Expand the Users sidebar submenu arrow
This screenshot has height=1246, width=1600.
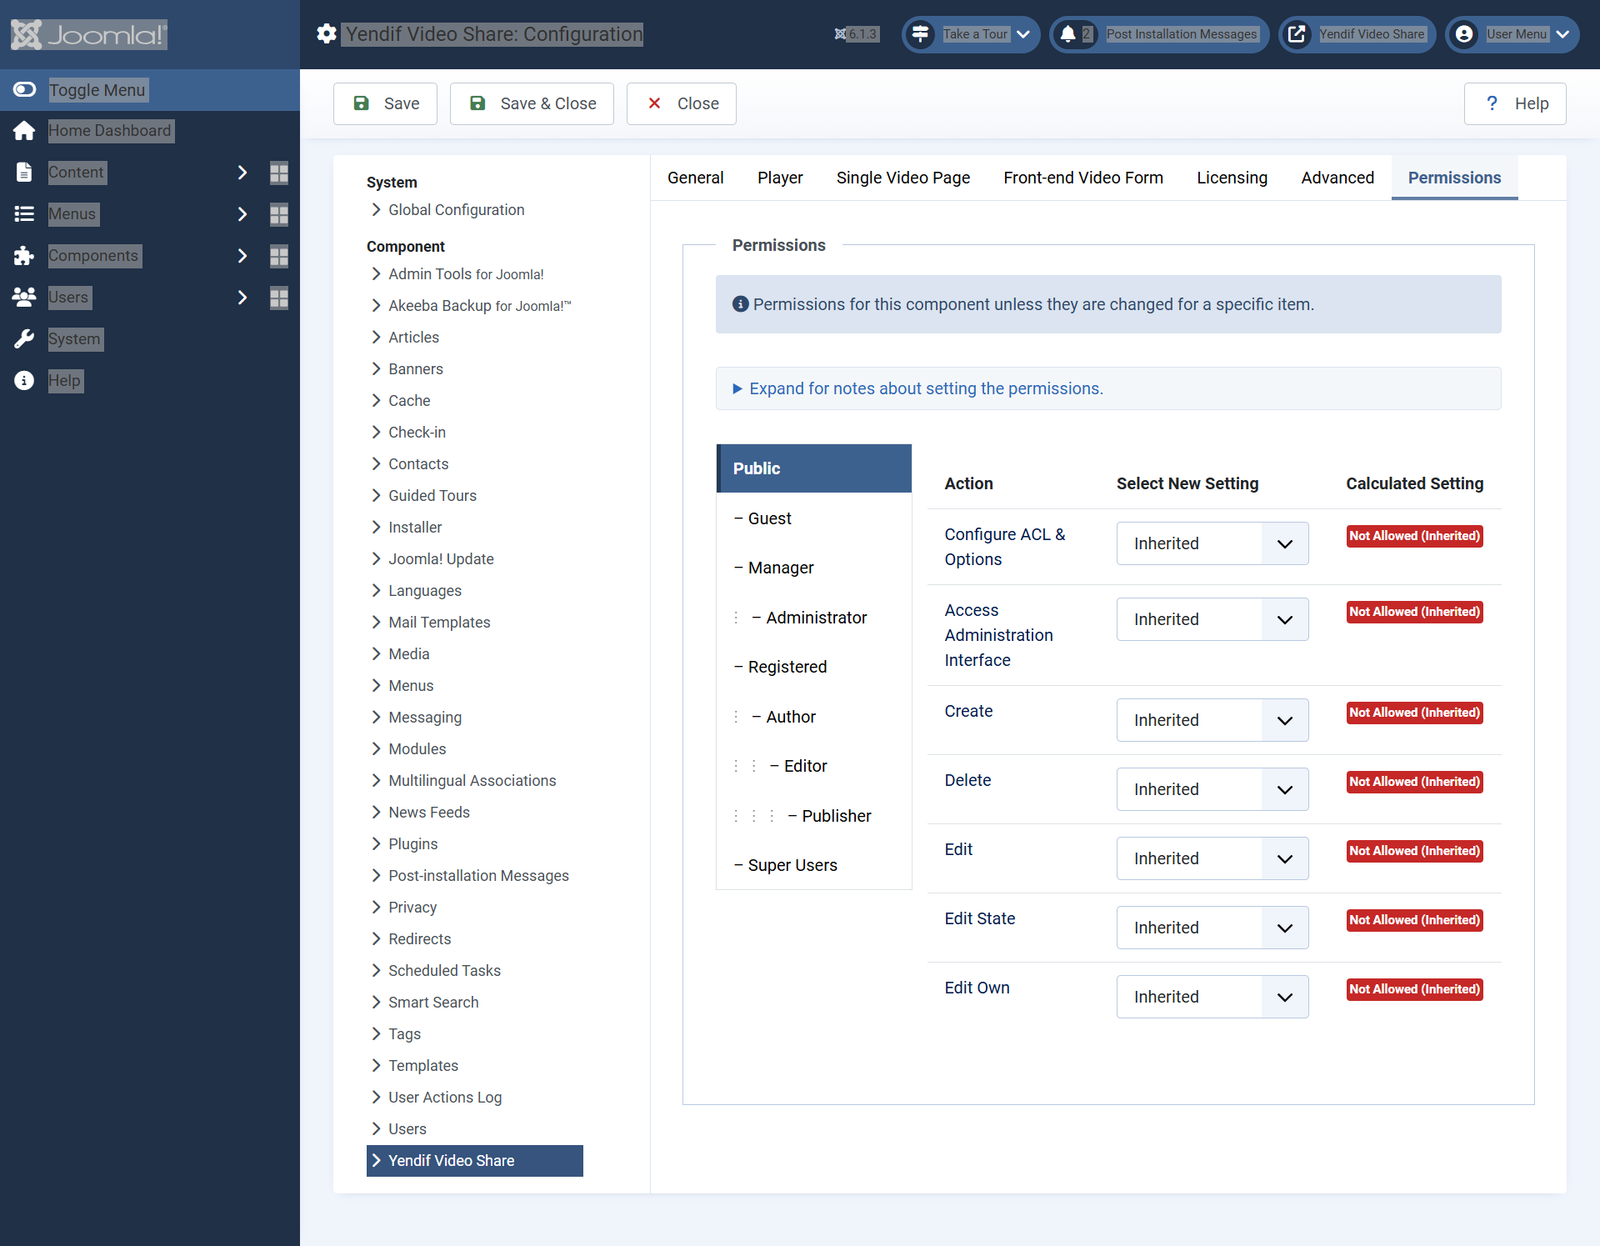coord(242,298)
